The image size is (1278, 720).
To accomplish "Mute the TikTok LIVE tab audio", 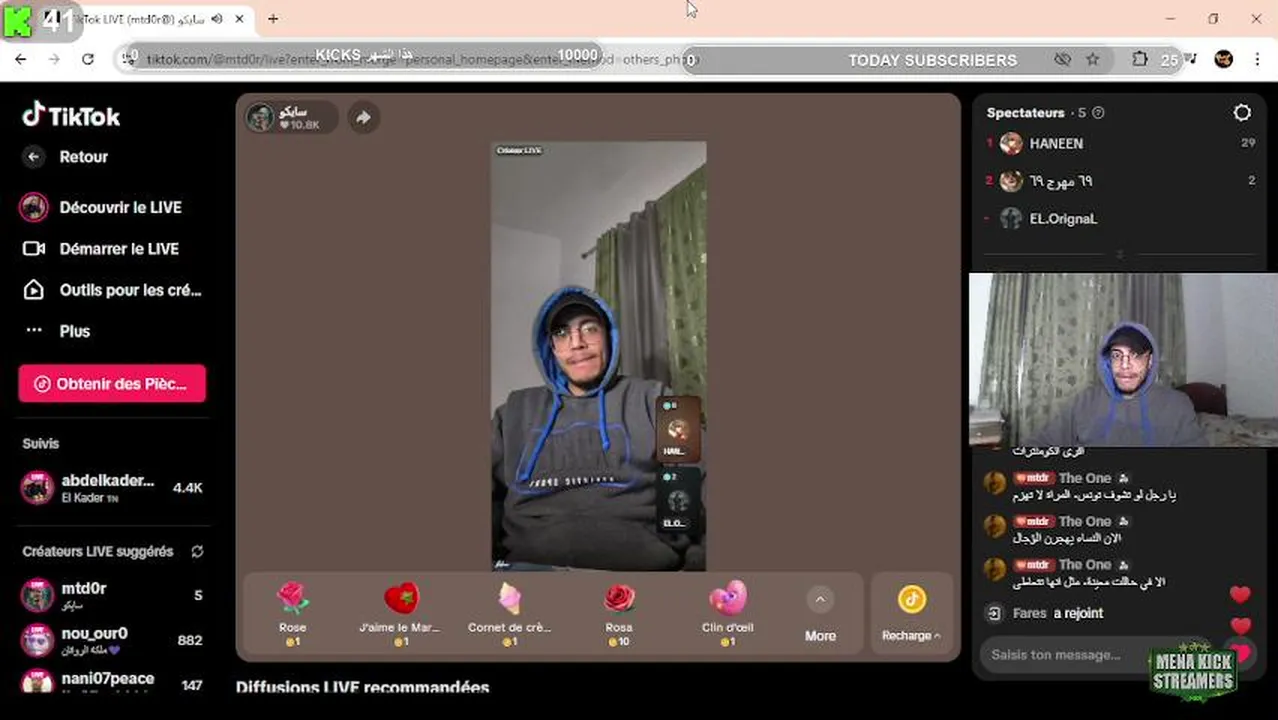I will pyautogui.click(x=216, y=19).
